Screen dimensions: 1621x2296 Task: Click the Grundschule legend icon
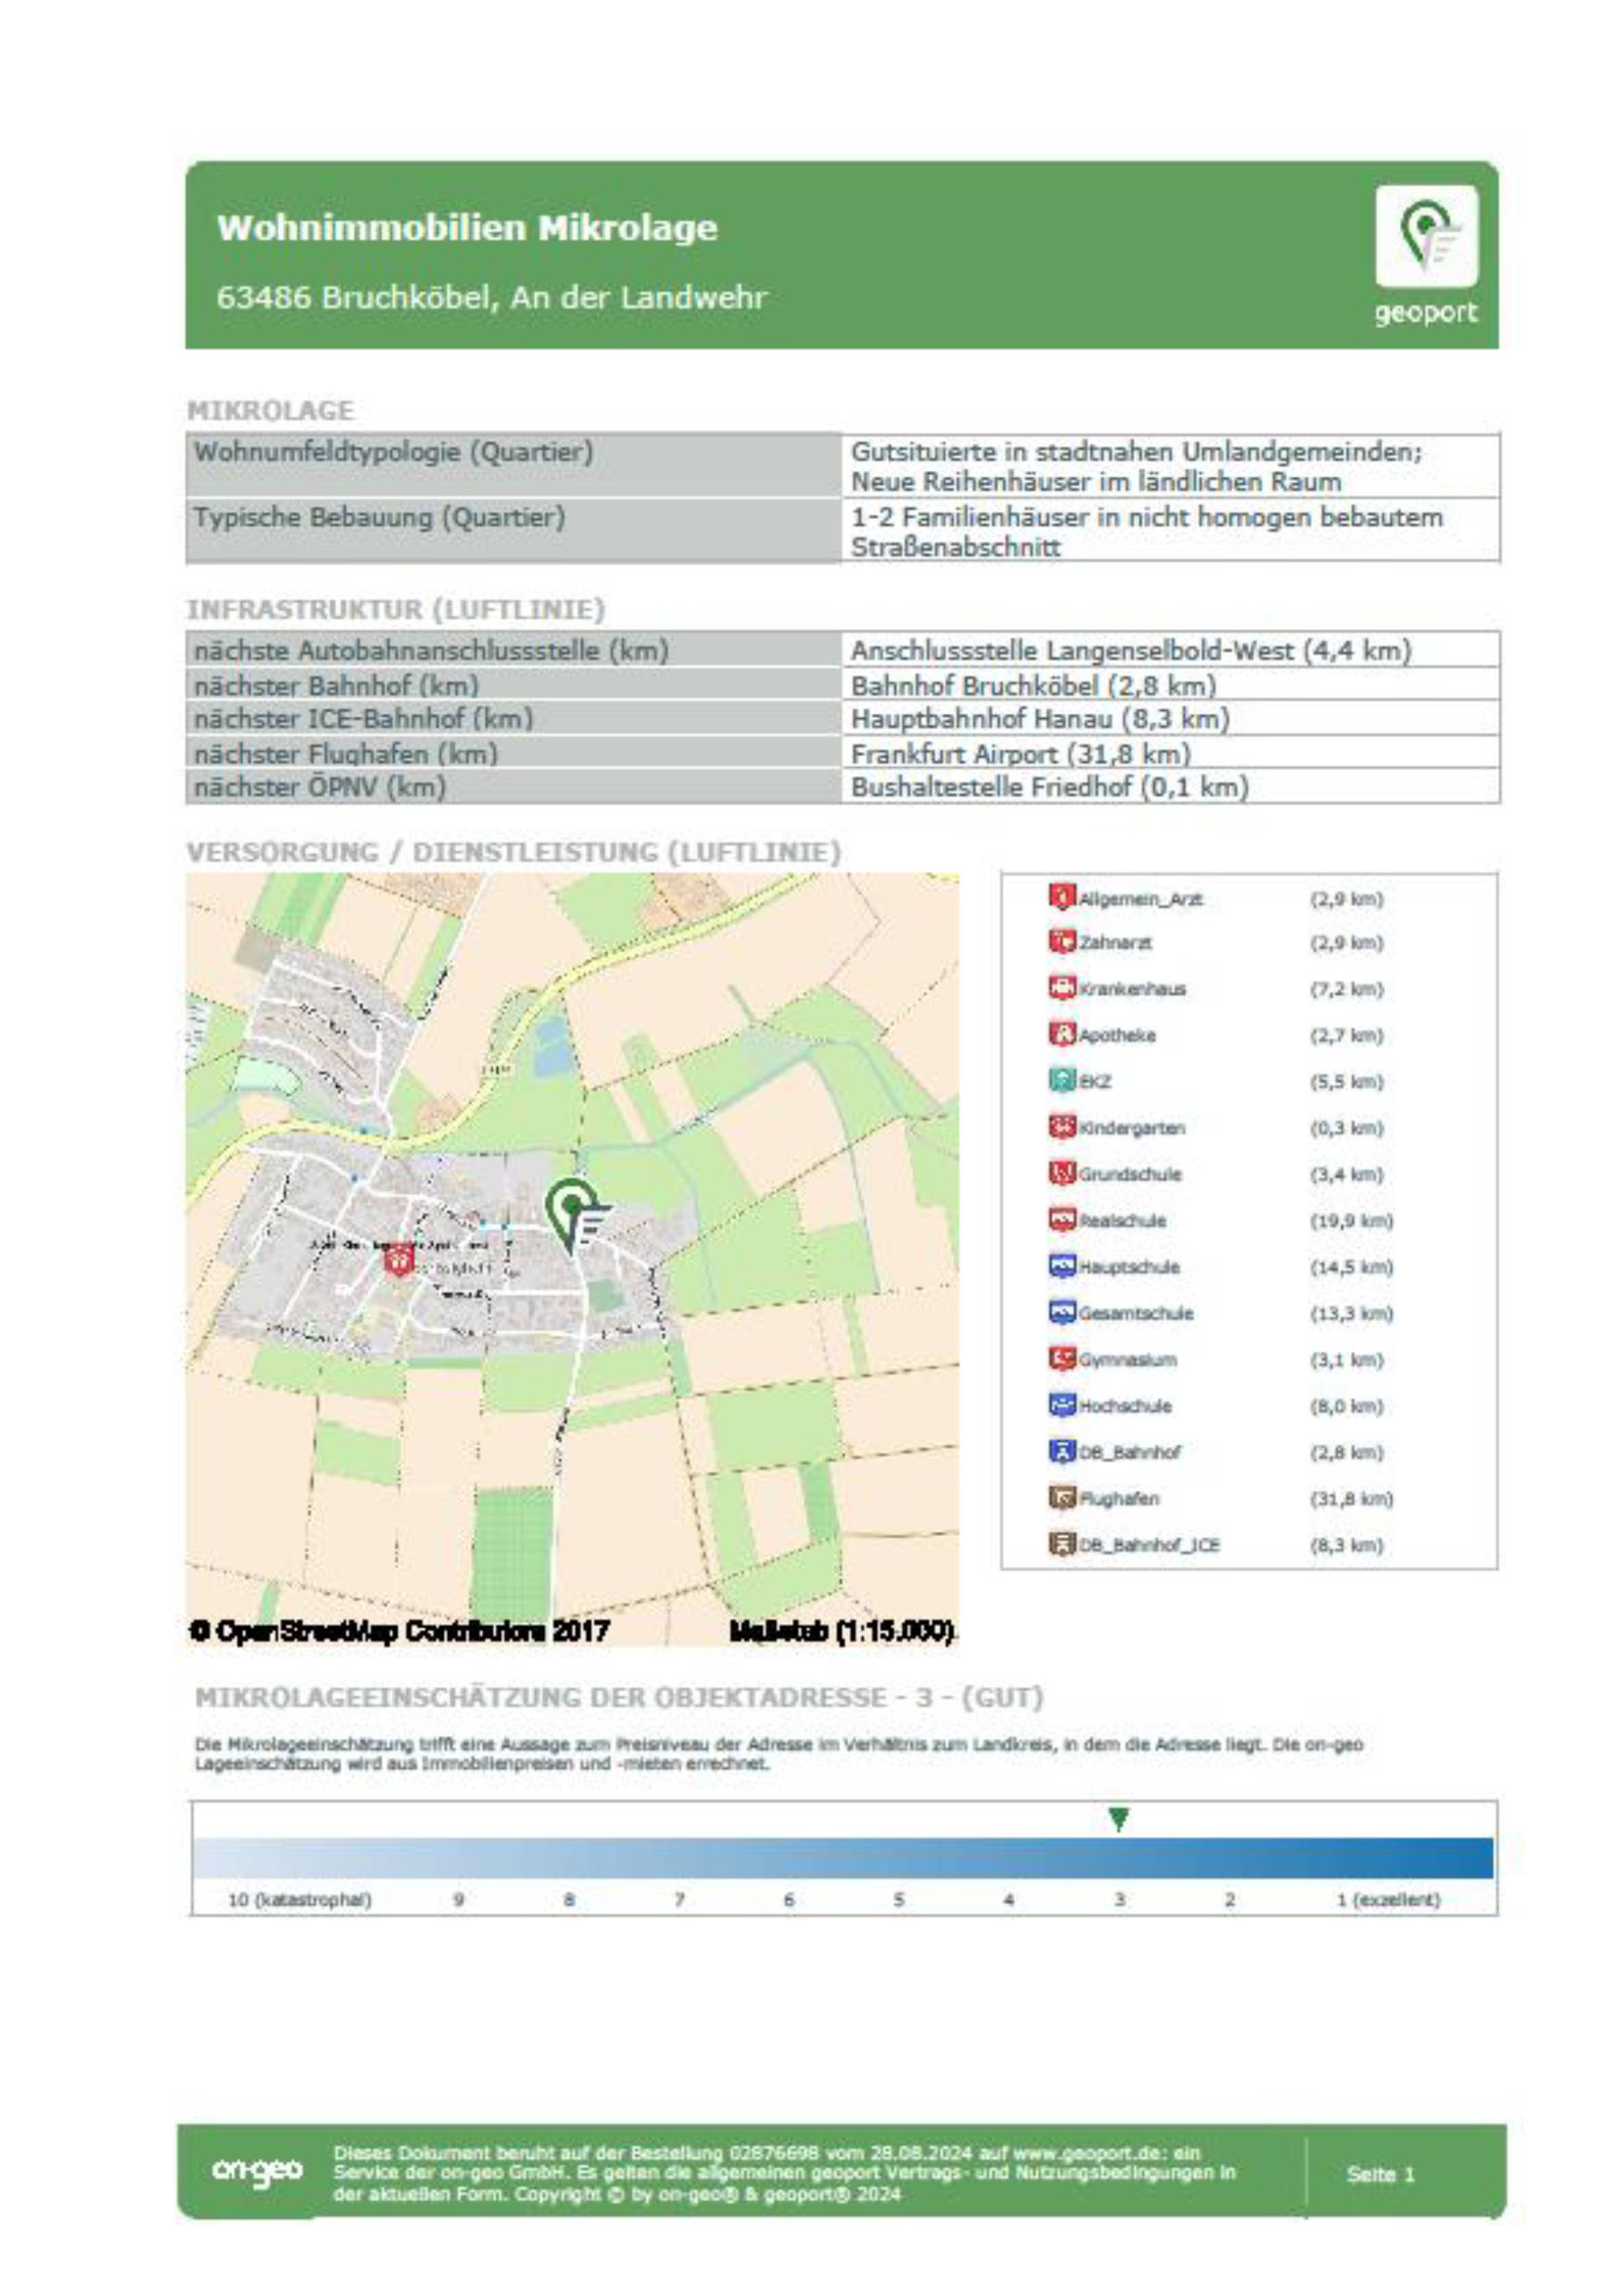coord(1060,1173)
